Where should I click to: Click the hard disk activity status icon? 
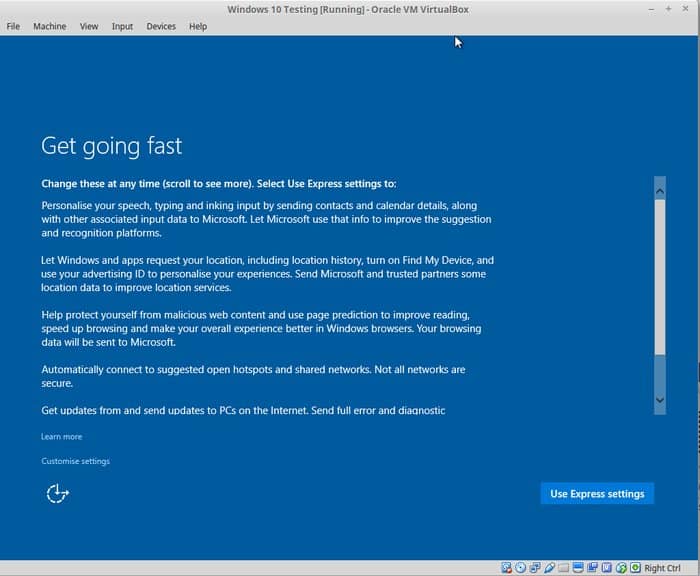click(x=506, y=568)
